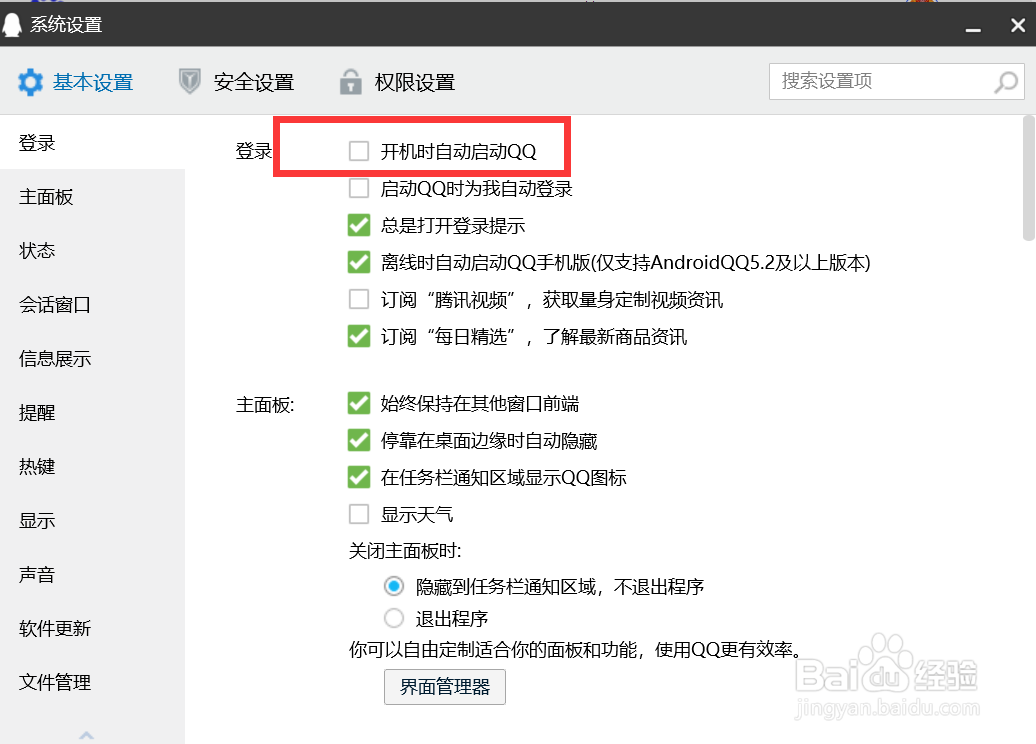
Task: Uncheck 总是打开登录提示
Action: [359, 225]
